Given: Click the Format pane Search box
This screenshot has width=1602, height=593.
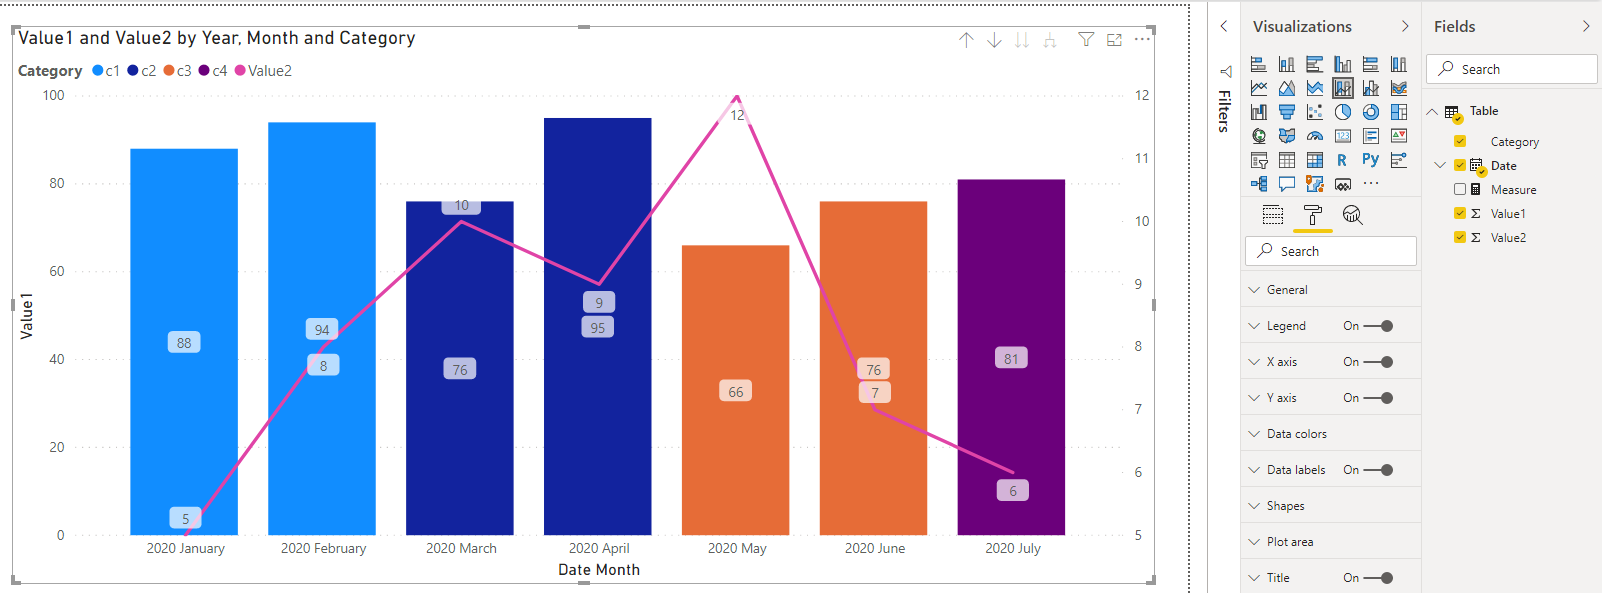Looking at the screenshot, I should pos(1331,251).
